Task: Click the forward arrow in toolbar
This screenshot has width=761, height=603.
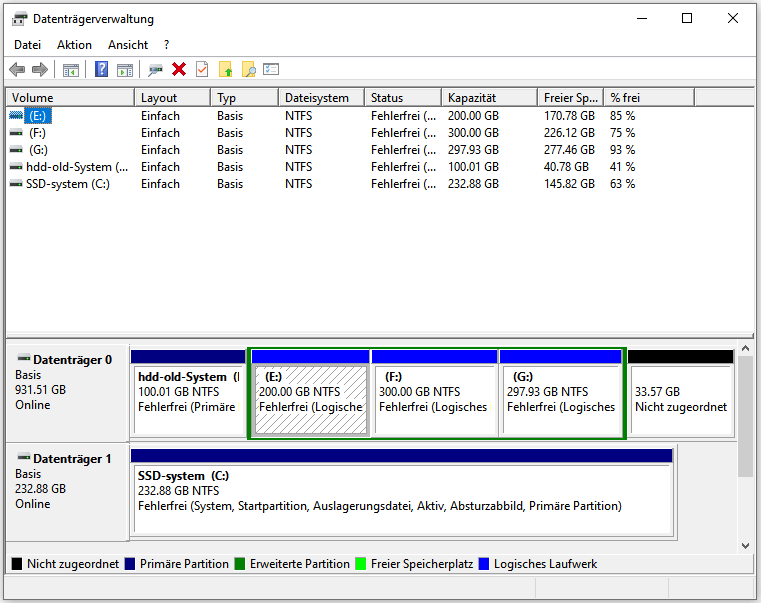Action: point(40,69)
